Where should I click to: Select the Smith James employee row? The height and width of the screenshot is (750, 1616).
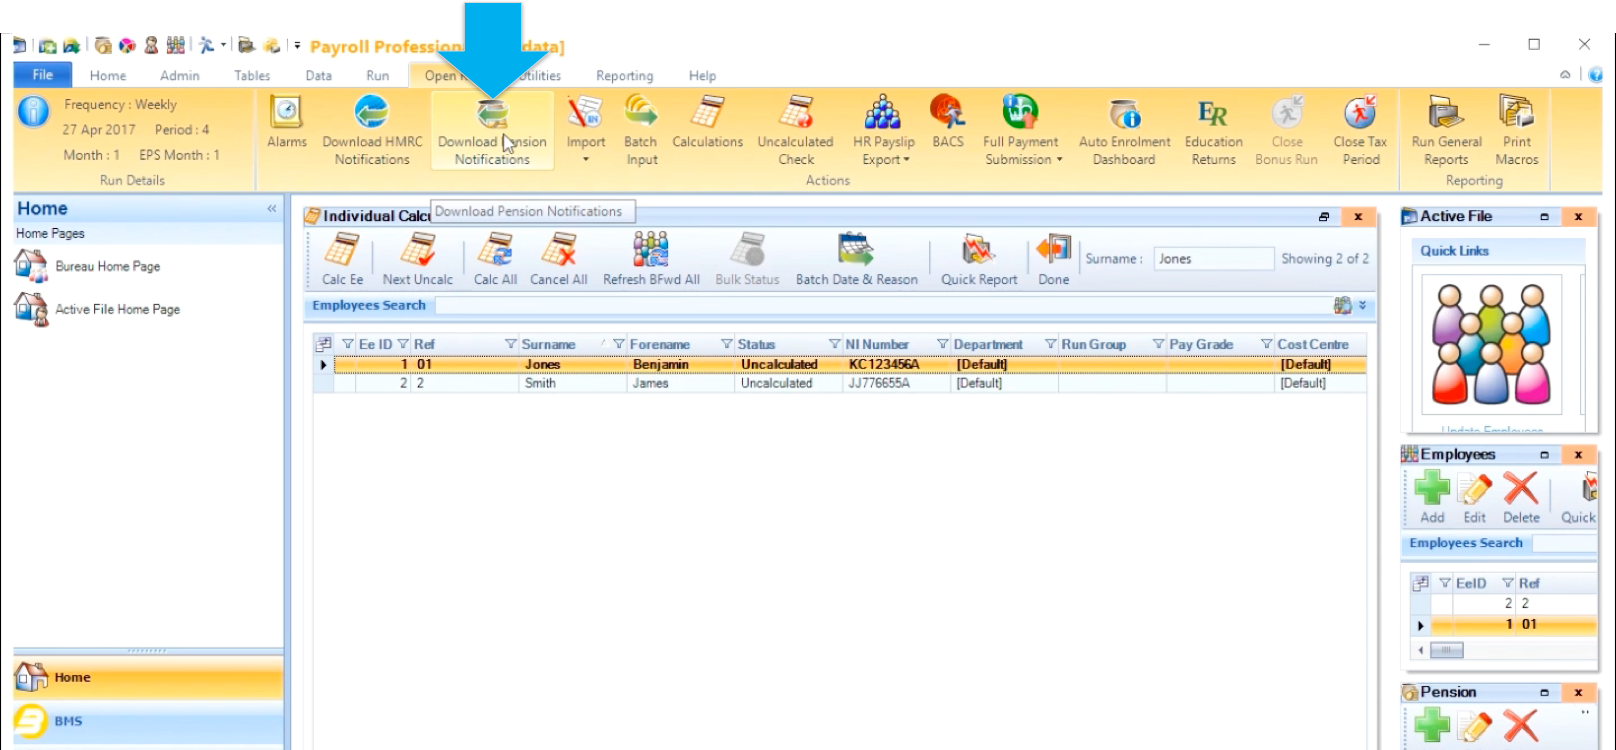click(650, 383)
